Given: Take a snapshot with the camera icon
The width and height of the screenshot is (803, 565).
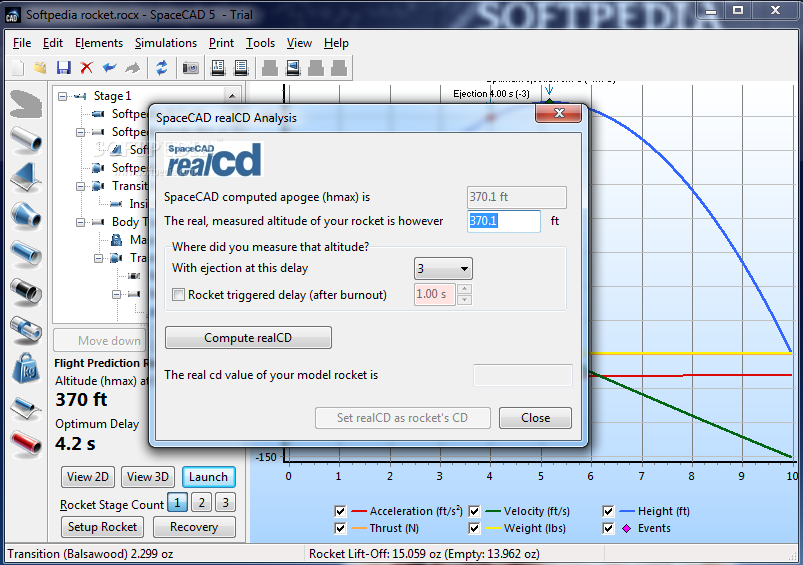Looking at the screenshot, I should (x=191, y=68).
